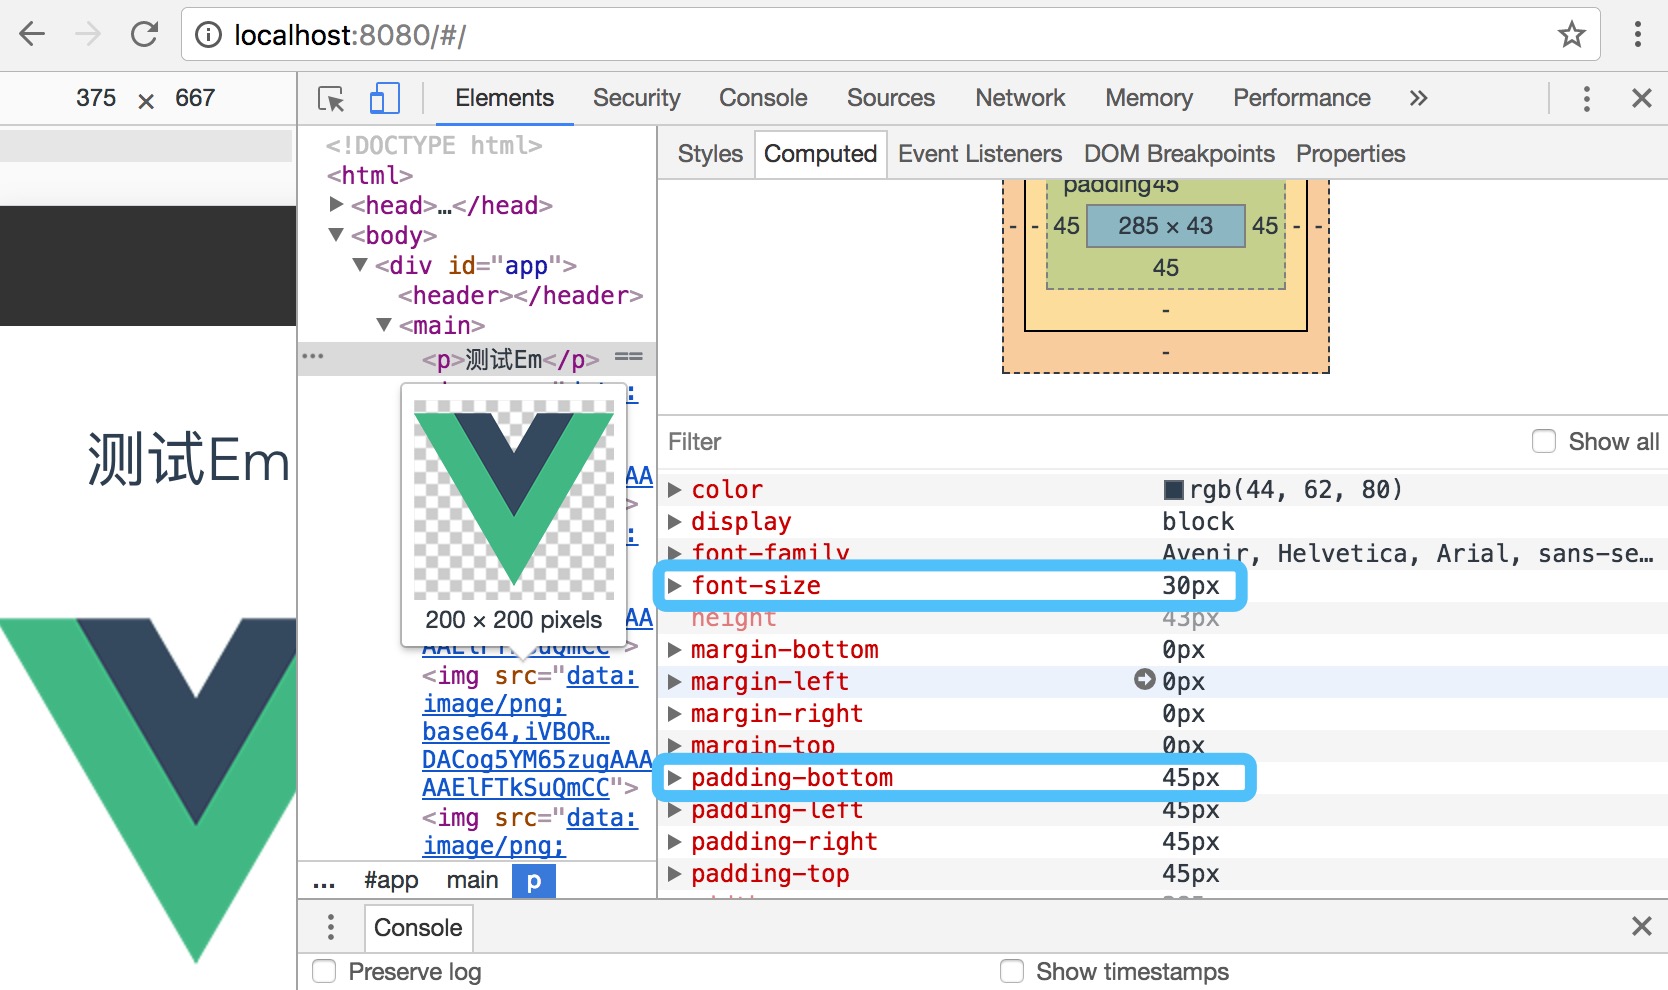Reload the page using refresh icon
The image size is (1668, 990).
(x=145, y=35)
